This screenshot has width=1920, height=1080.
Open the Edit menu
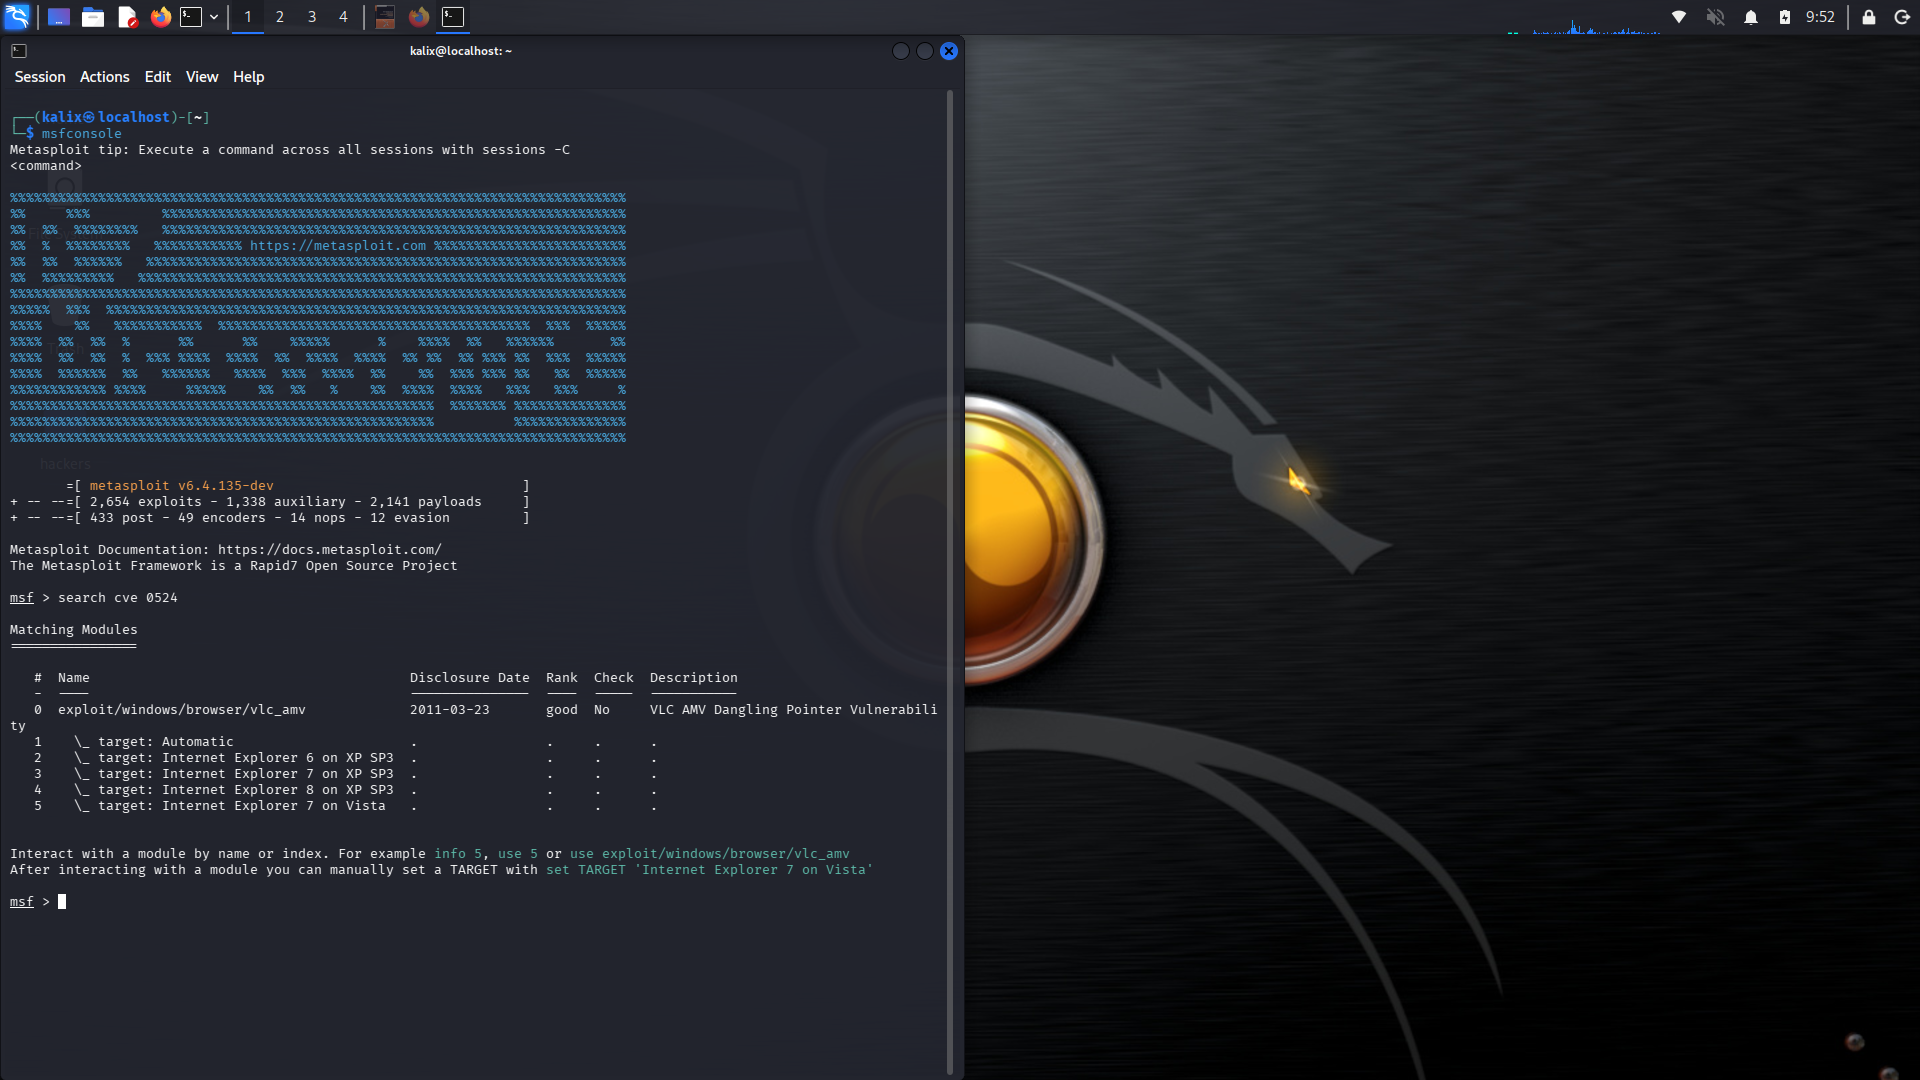[158, 77]
